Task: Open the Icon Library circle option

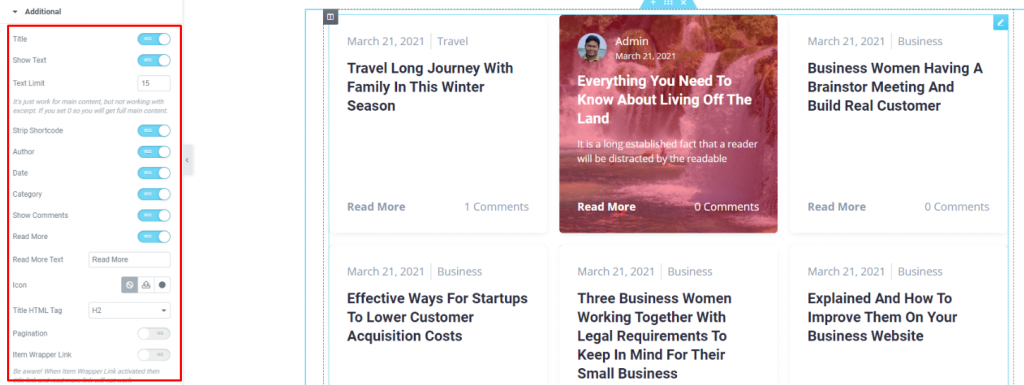Action: [x=163, y=285]
